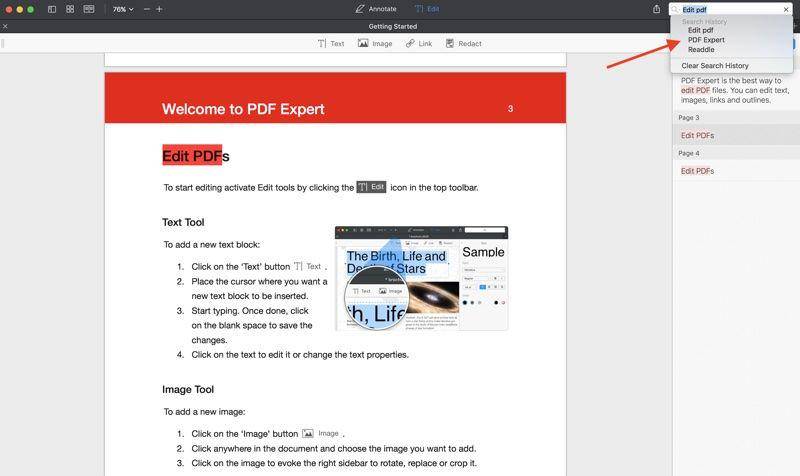Click Clear Search History
Viewport: 800px width, 476px height.
click(x=715, y=66)
